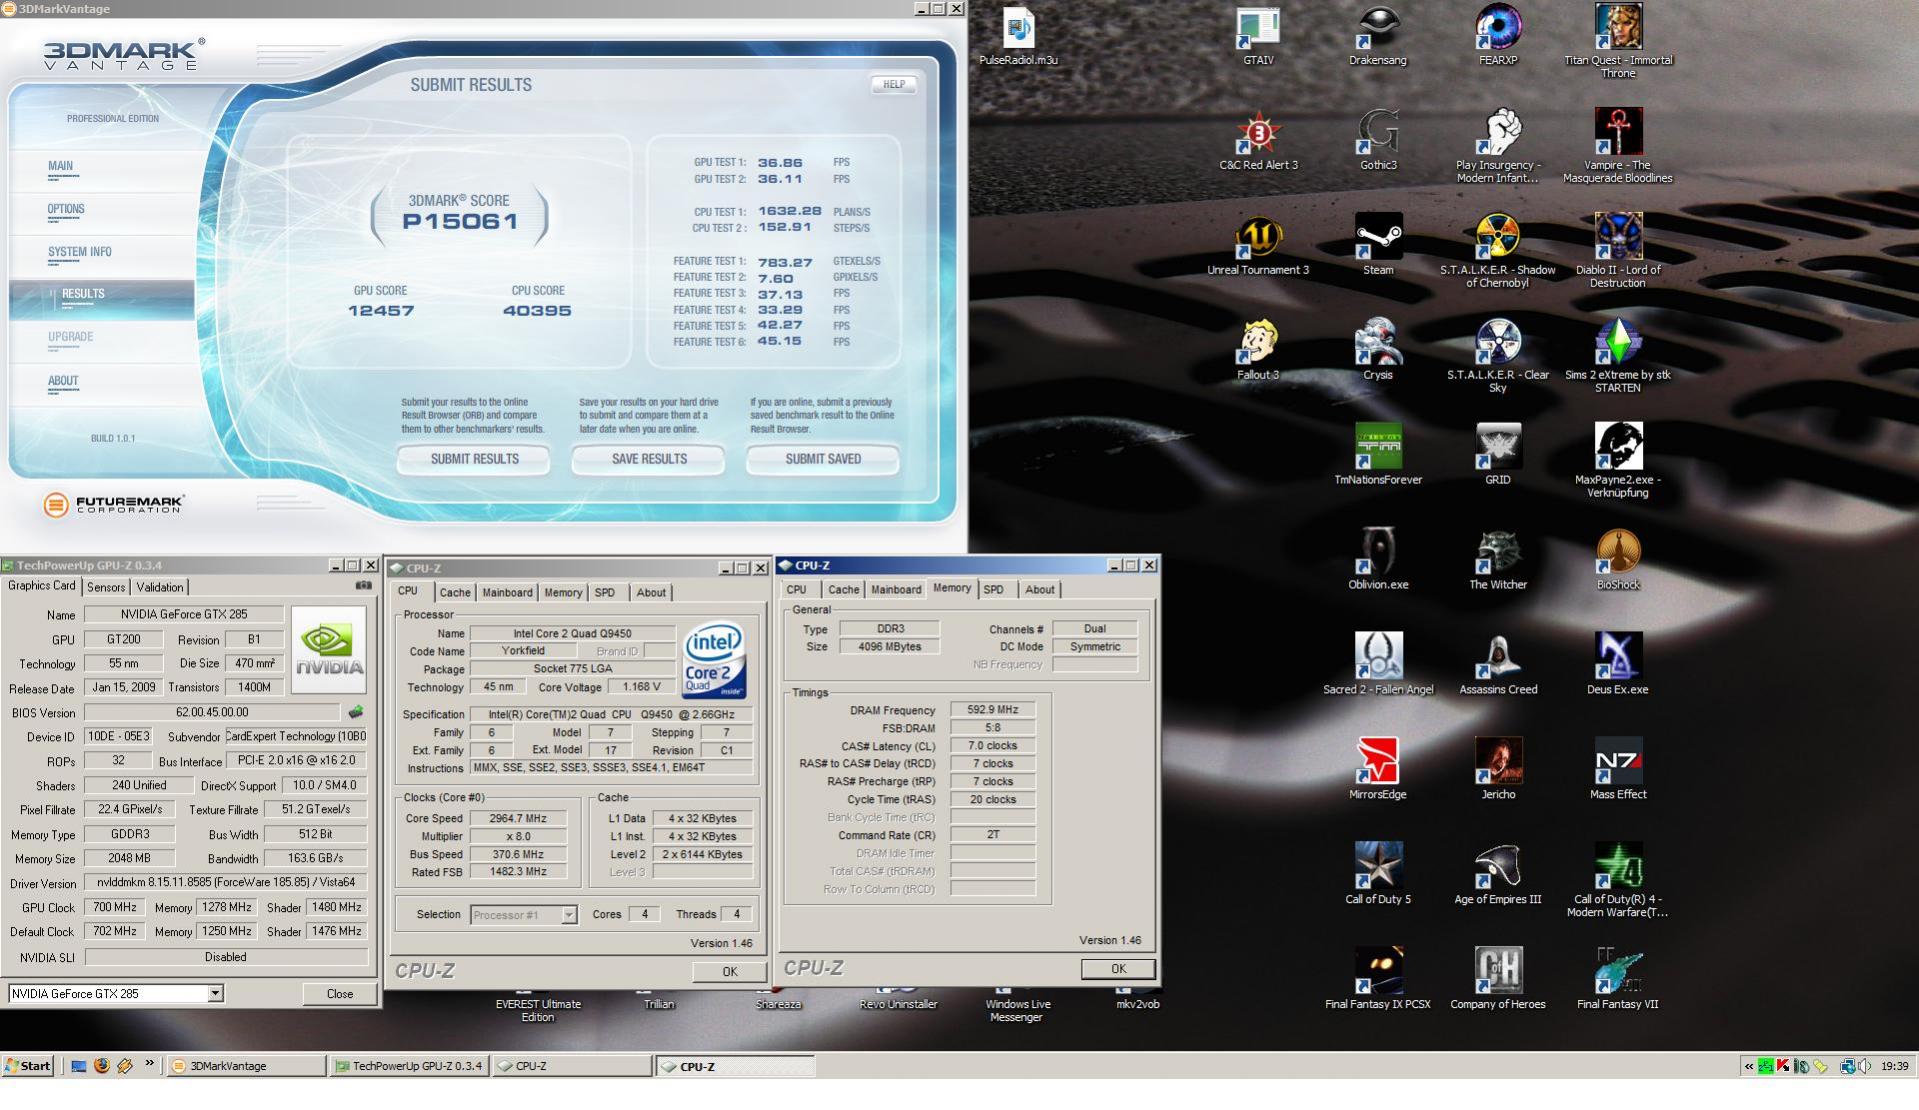The image size is (1919, 1110).
Task: Switch to 3DMarkVantage taskbar button
Action: pos(245,1065)
